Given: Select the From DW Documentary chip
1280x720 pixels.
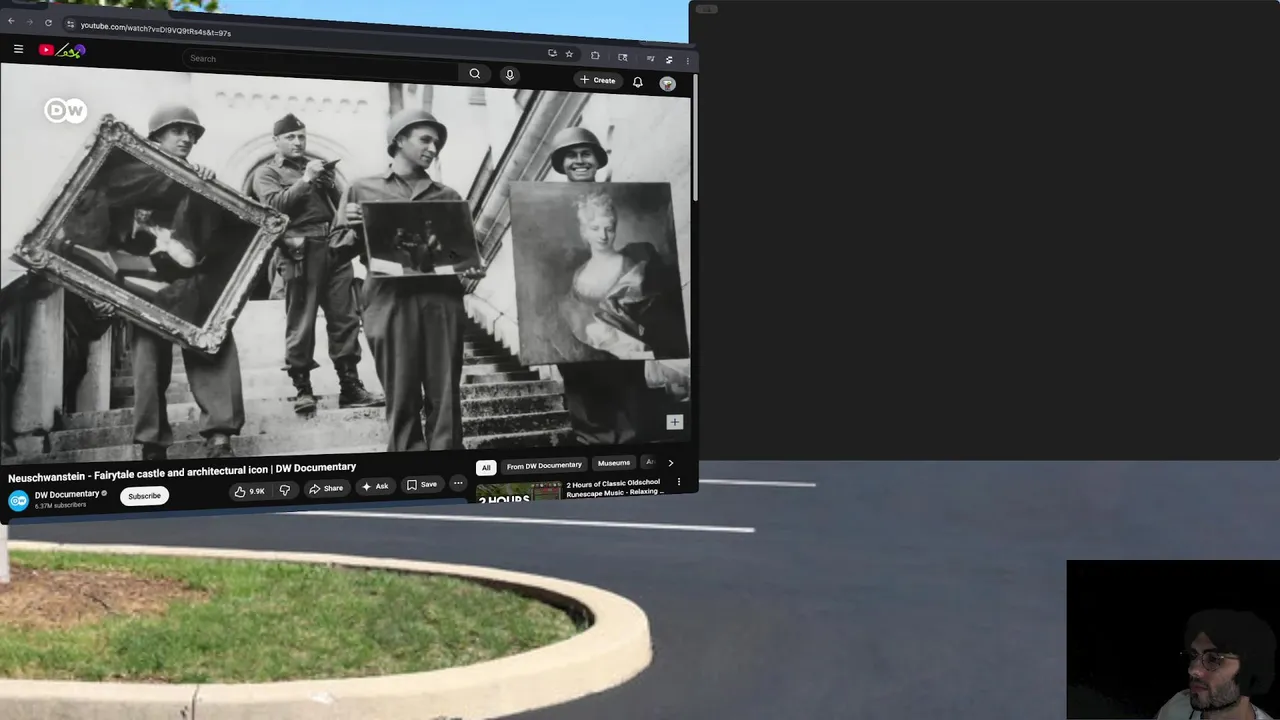Looking at the screenshot, I should [544, 465].
